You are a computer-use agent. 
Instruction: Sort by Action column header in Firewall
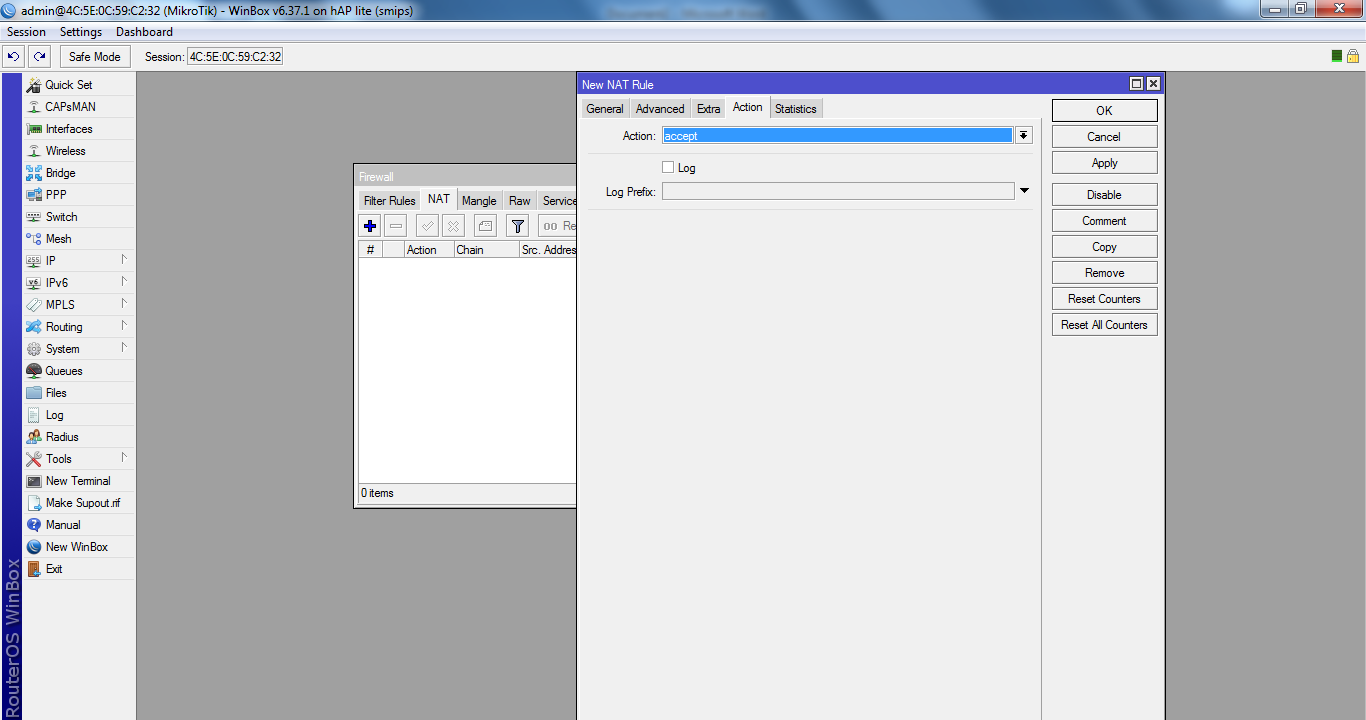428,250
